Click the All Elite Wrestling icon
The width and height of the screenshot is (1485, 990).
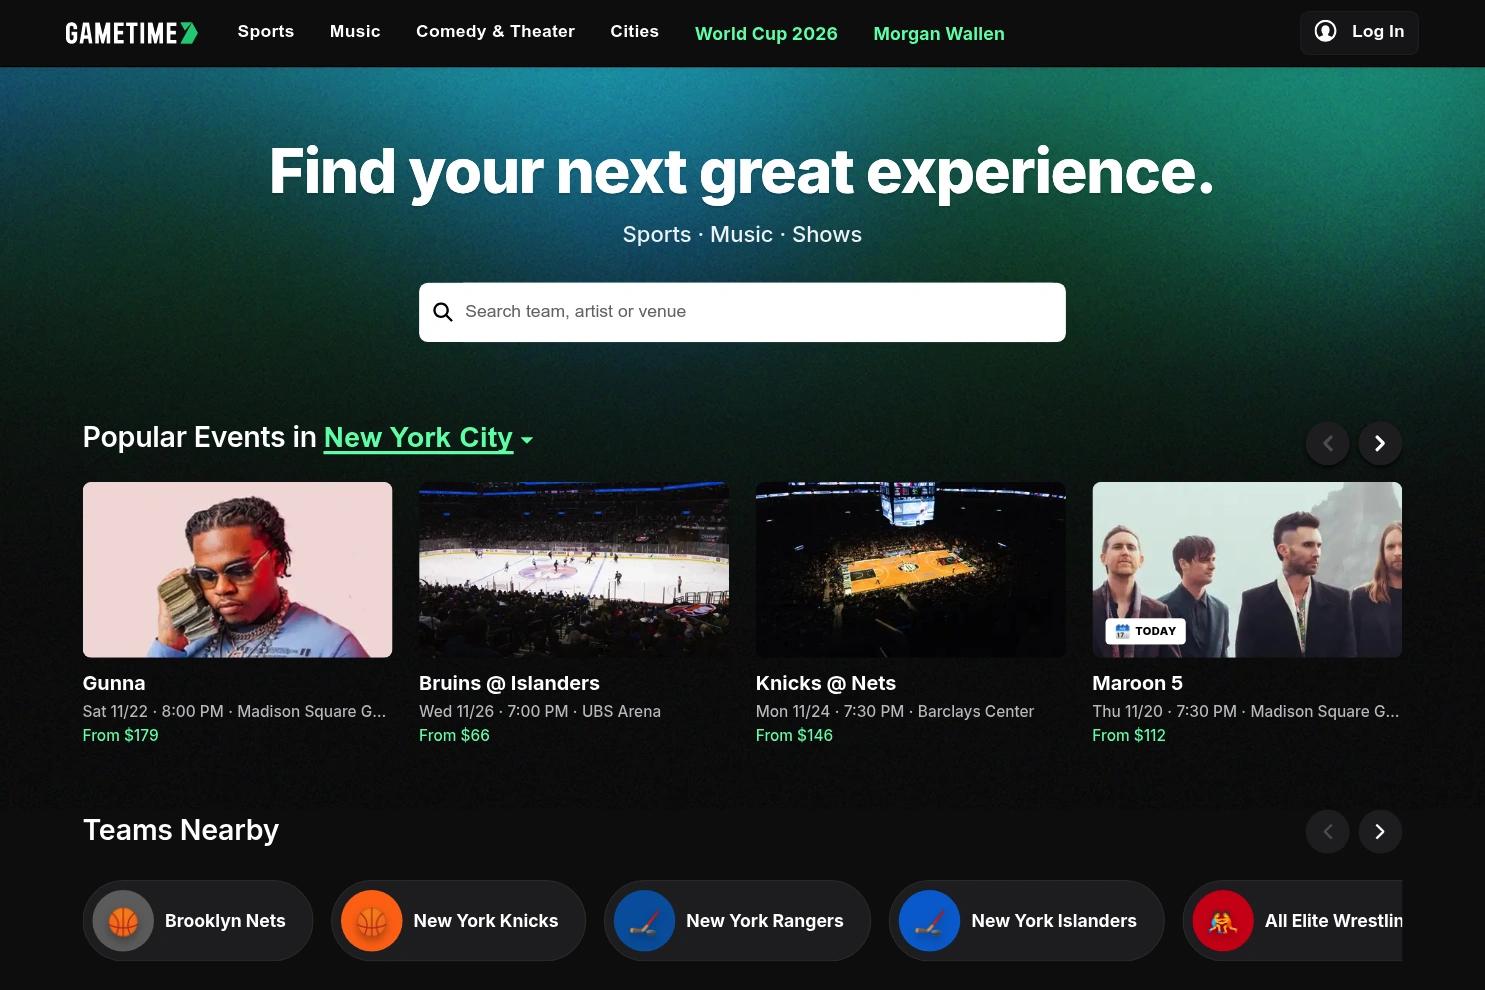1223,921
